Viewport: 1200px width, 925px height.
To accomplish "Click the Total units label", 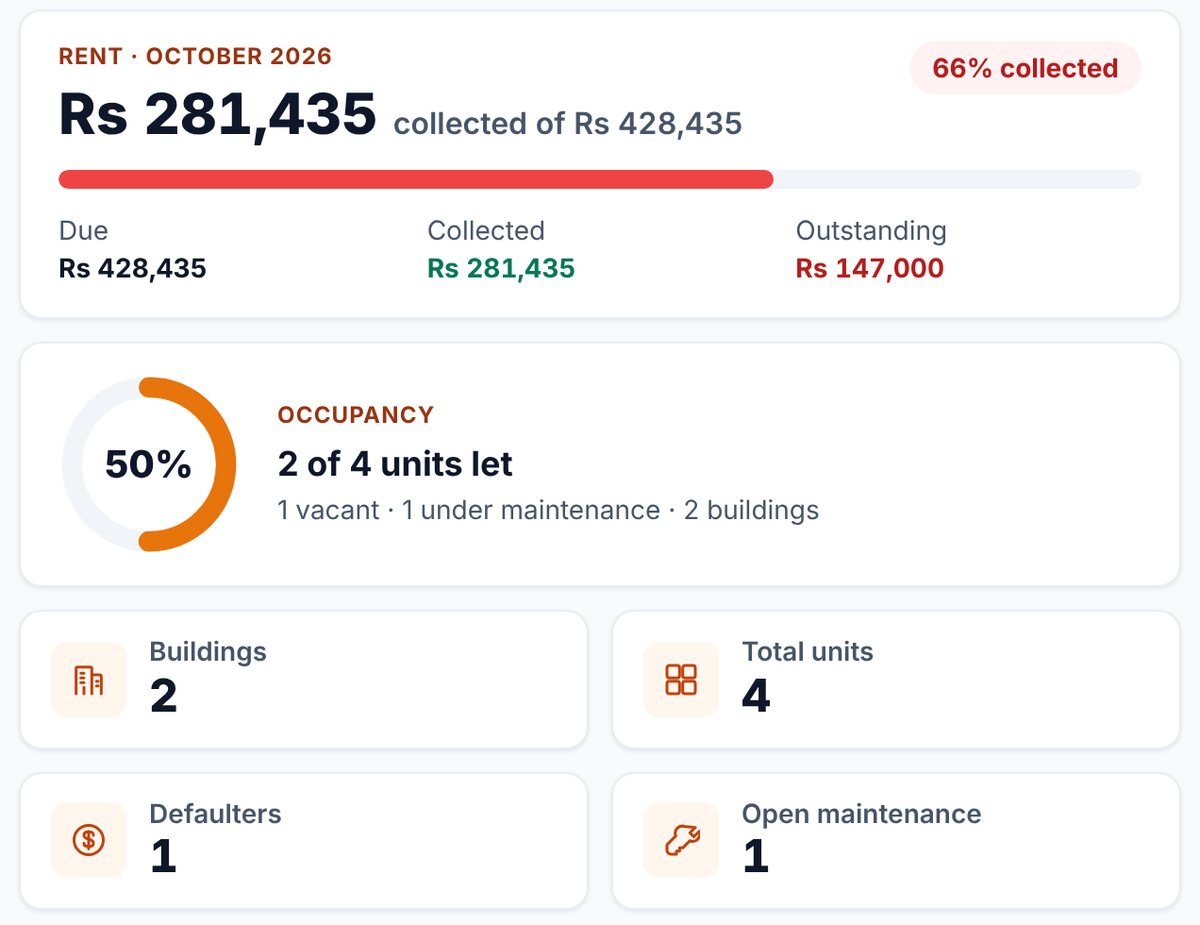I will pos(807,652).
